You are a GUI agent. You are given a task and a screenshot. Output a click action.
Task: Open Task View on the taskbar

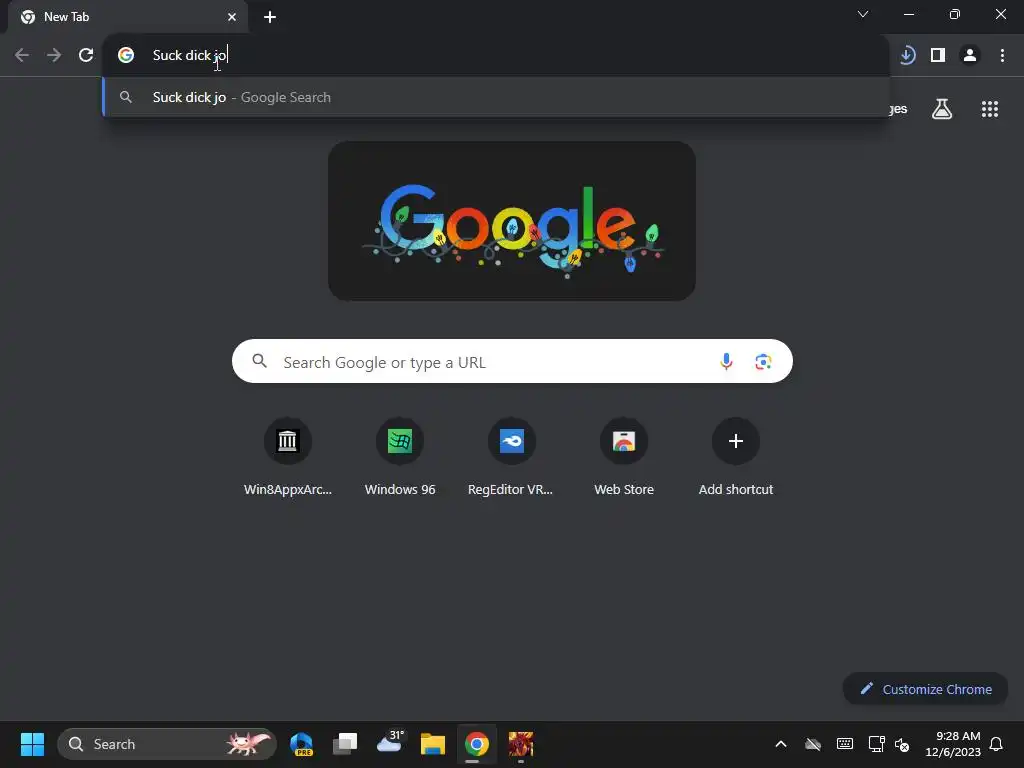click(x=345, y=744)
